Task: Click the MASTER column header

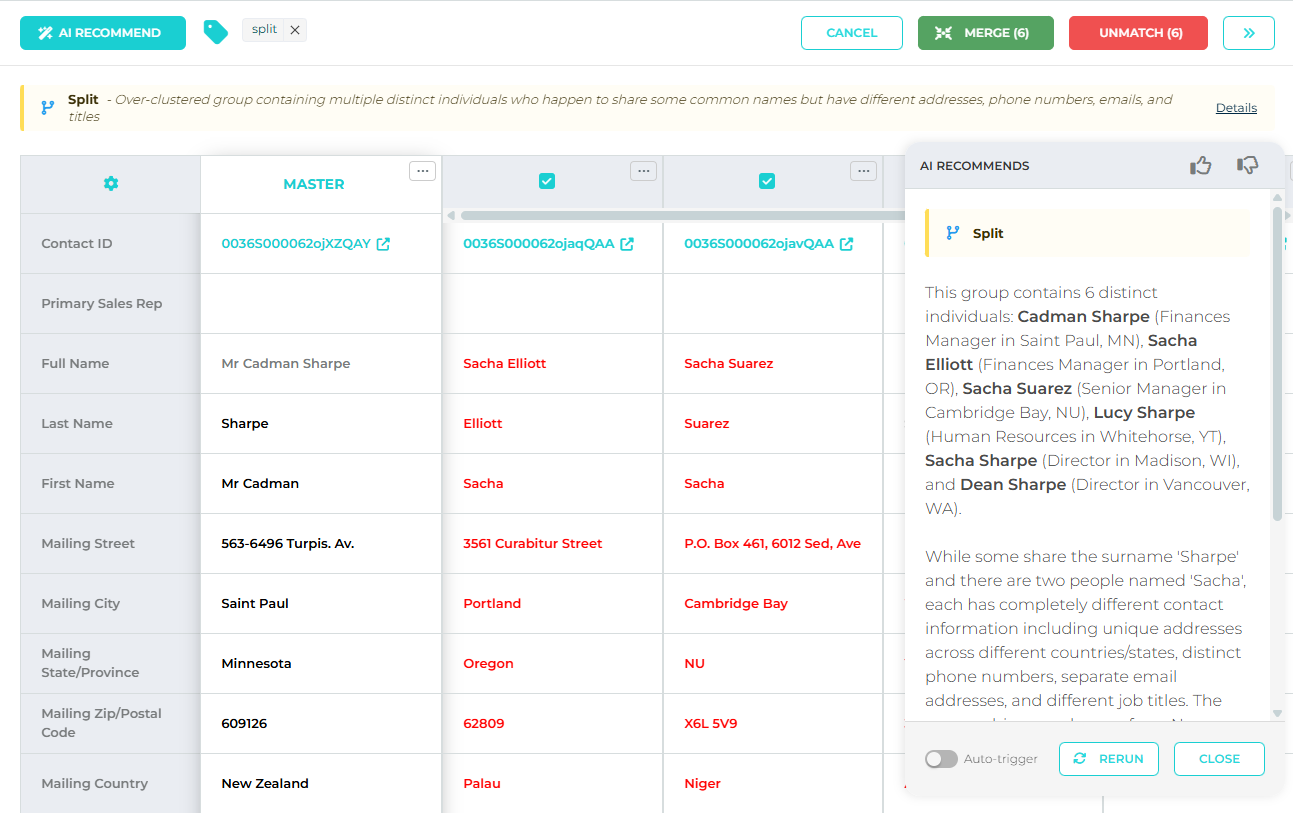Action: pyautogui.click(x=314, y=184)
